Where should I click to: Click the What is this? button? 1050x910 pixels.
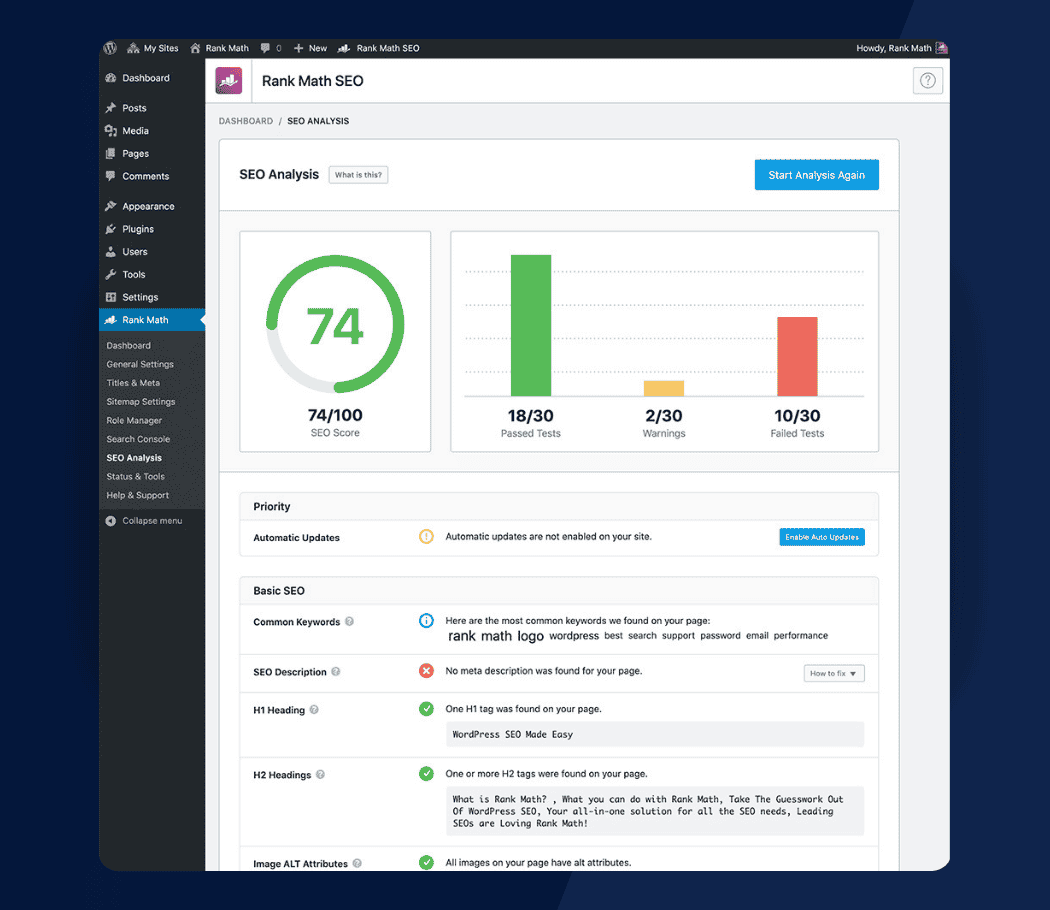pos(358,175)
